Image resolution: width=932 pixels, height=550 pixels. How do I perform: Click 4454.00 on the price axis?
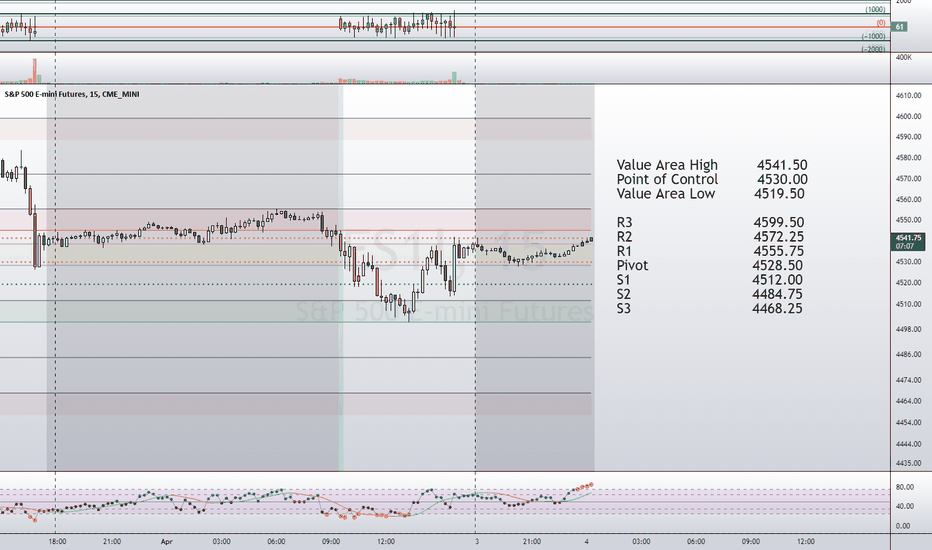(x=908, y=423)
